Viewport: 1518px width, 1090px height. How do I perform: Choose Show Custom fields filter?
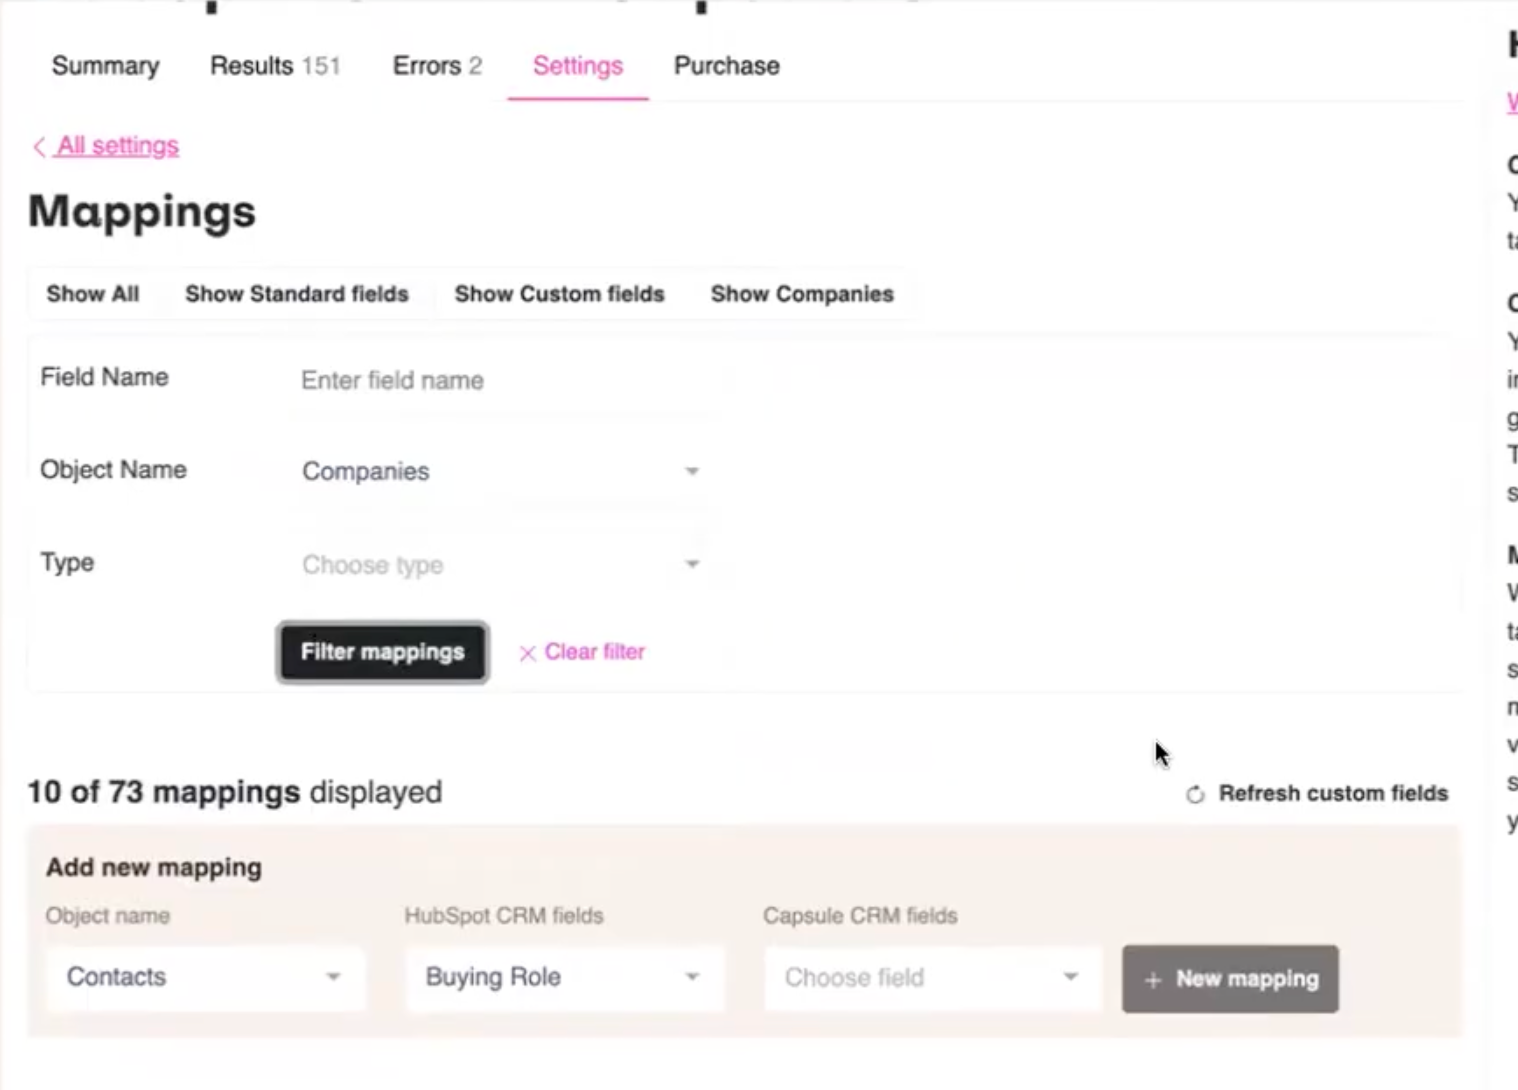coord(560,294)
